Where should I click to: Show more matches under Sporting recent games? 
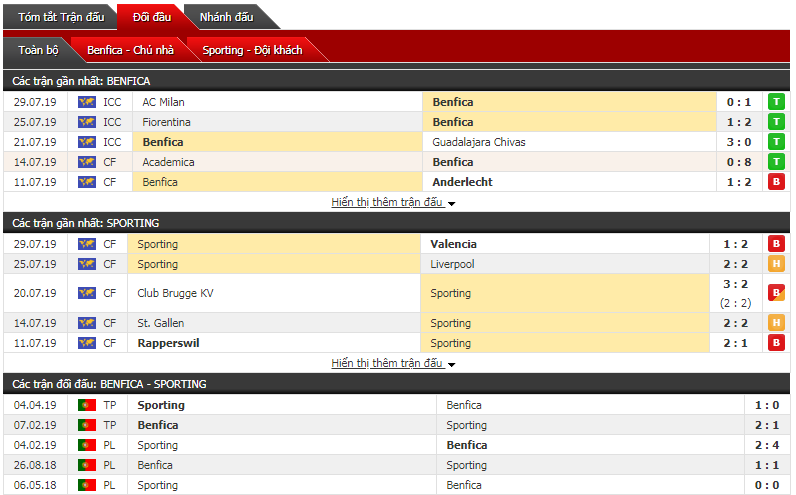393,363
